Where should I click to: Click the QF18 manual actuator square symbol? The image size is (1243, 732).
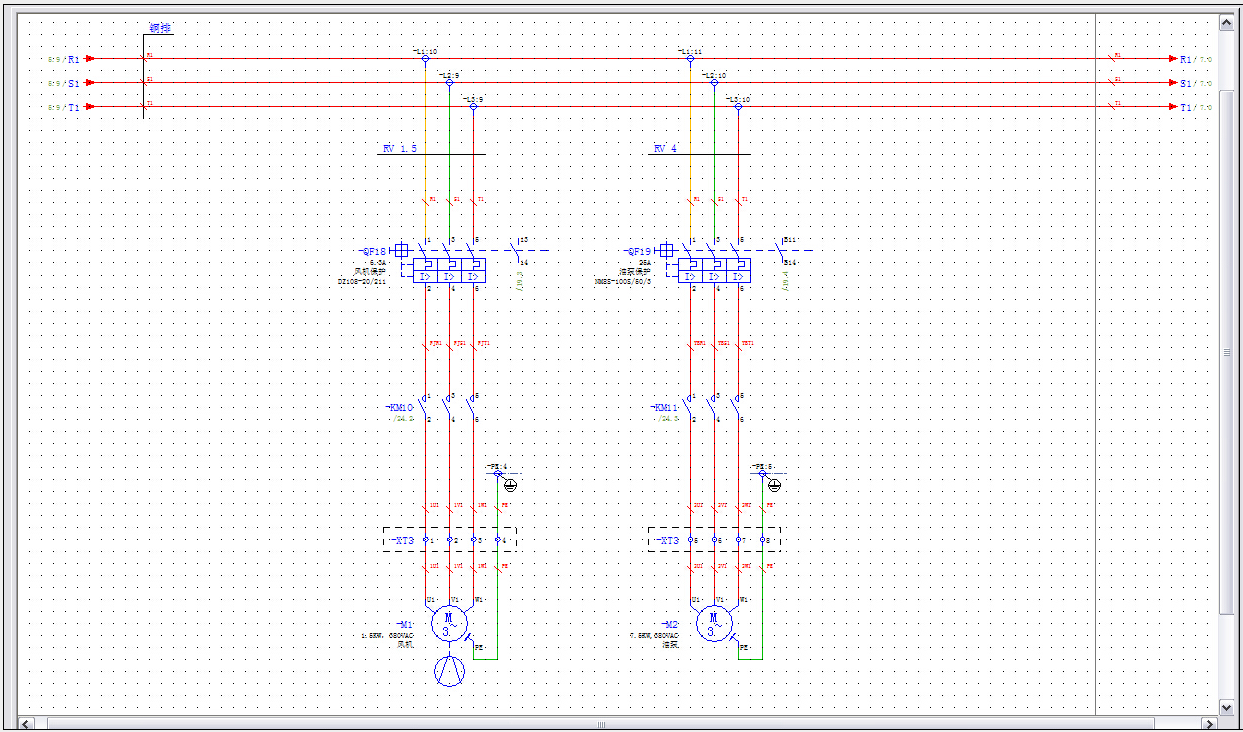pyautogui.click(x=402, y=250)
